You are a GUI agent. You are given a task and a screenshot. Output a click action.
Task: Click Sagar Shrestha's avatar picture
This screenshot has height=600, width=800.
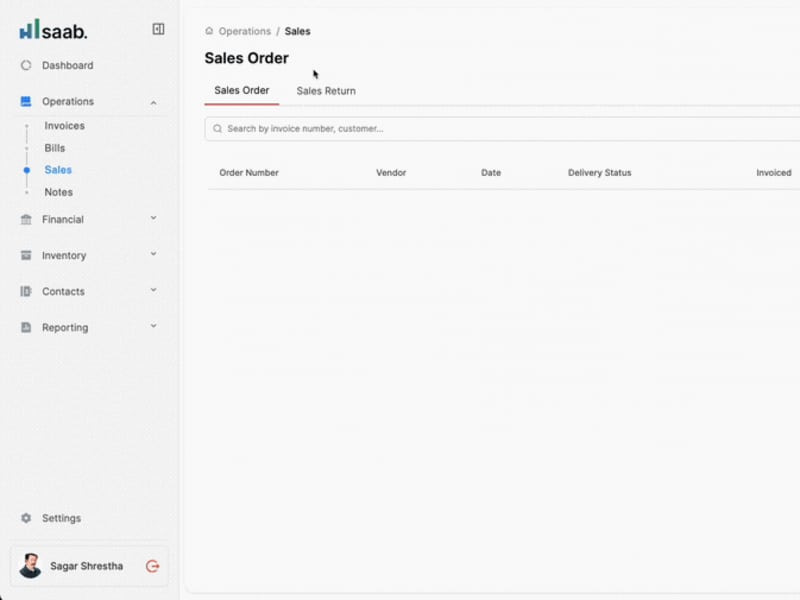pos(30,566)
